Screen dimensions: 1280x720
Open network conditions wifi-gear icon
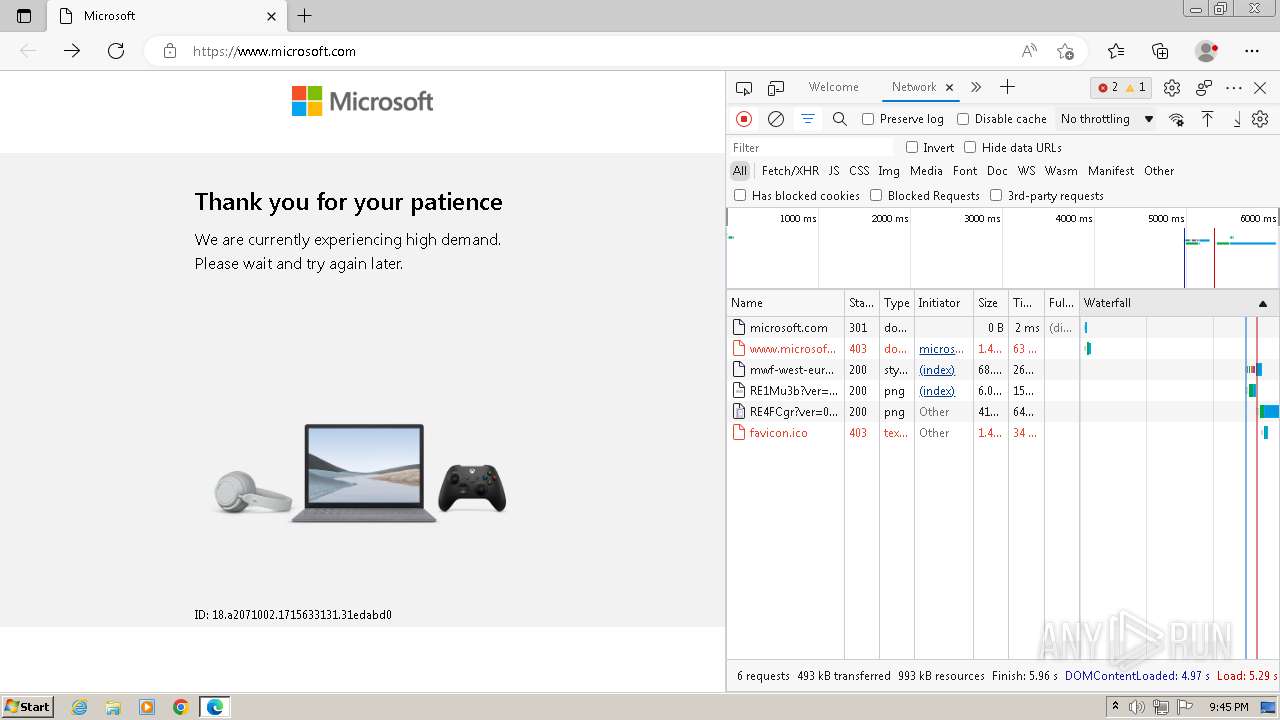click(x=1177, y=119)
